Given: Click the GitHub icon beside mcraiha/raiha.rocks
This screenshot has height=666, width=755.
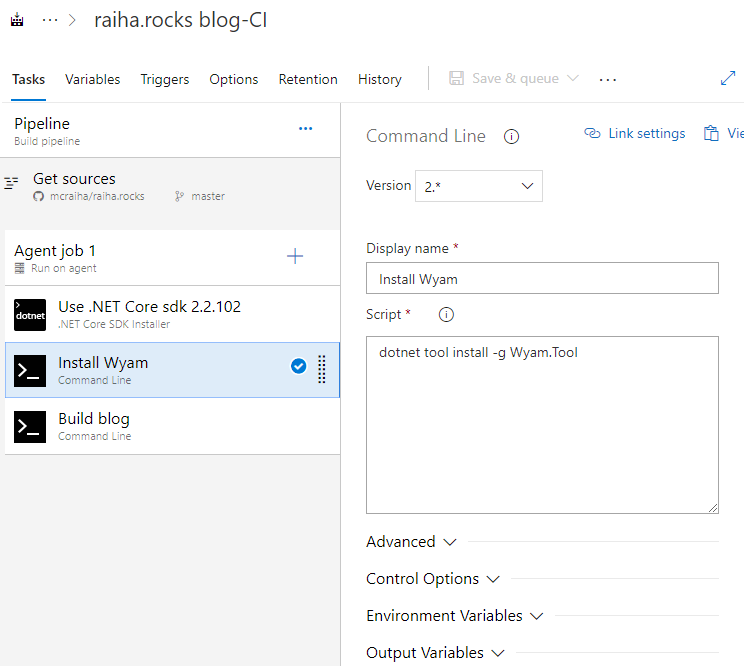Looking at the screenshot, I should tap(39, 196).
